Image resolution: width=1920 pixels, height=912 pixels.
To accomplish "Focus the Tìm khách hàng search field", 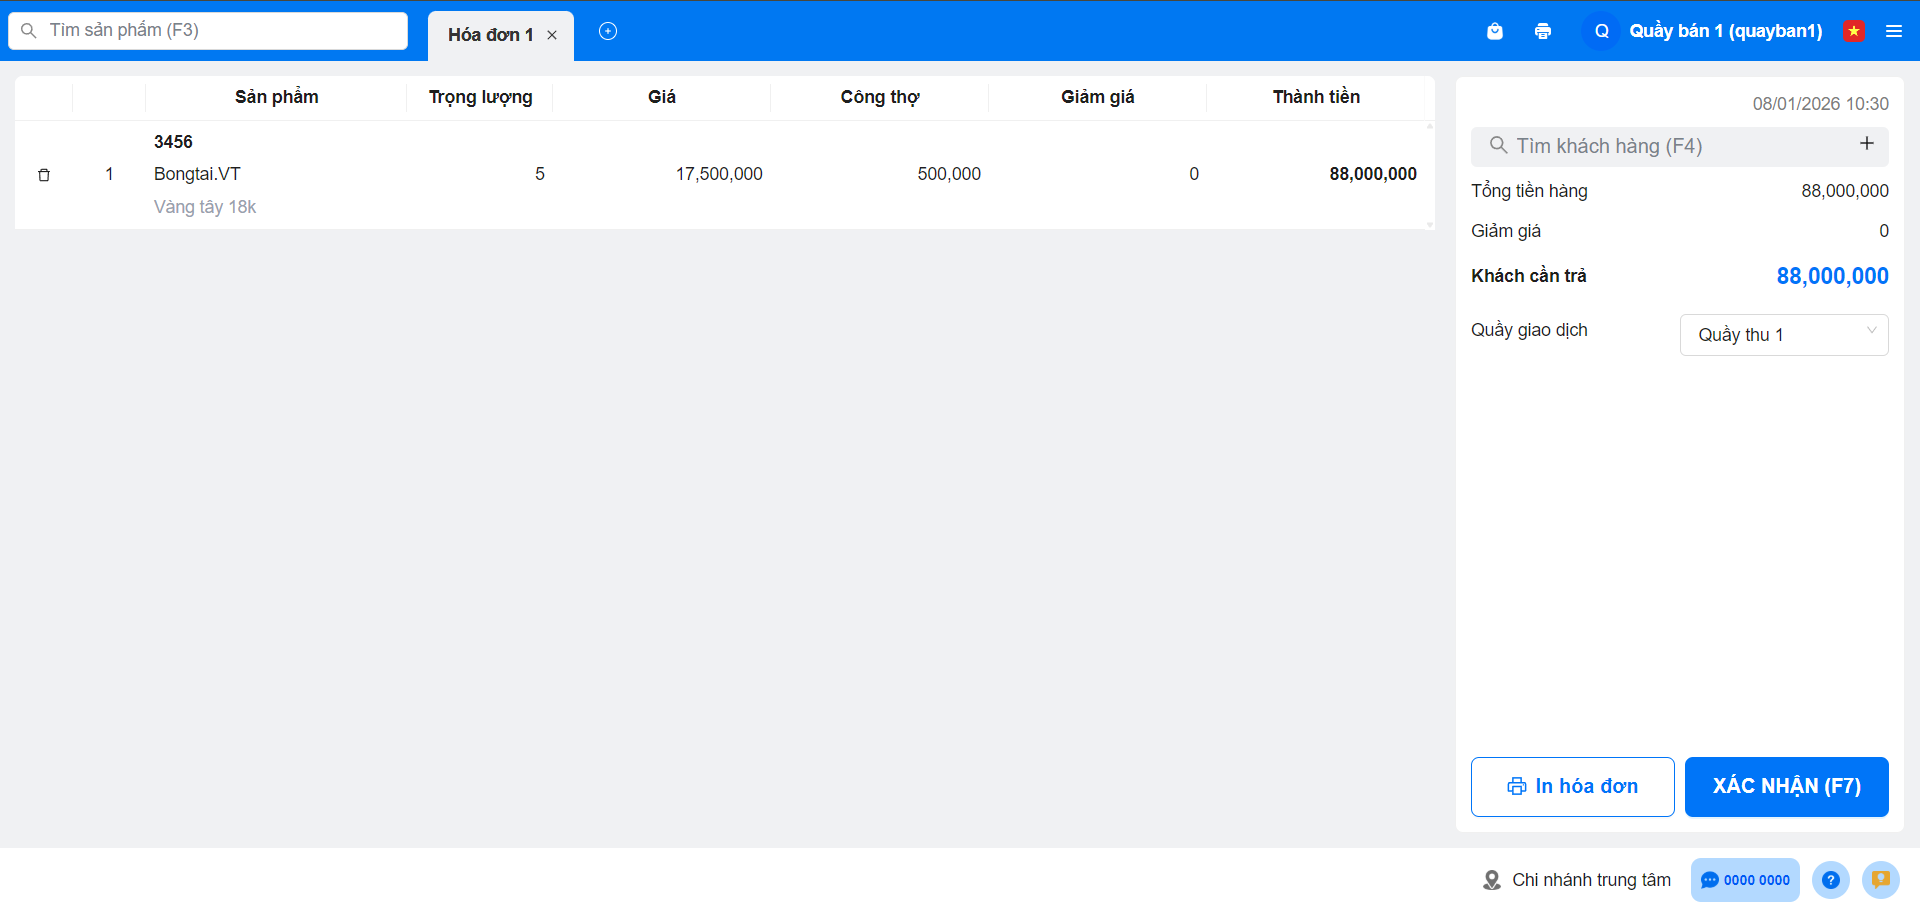I will coord(1670,147).
